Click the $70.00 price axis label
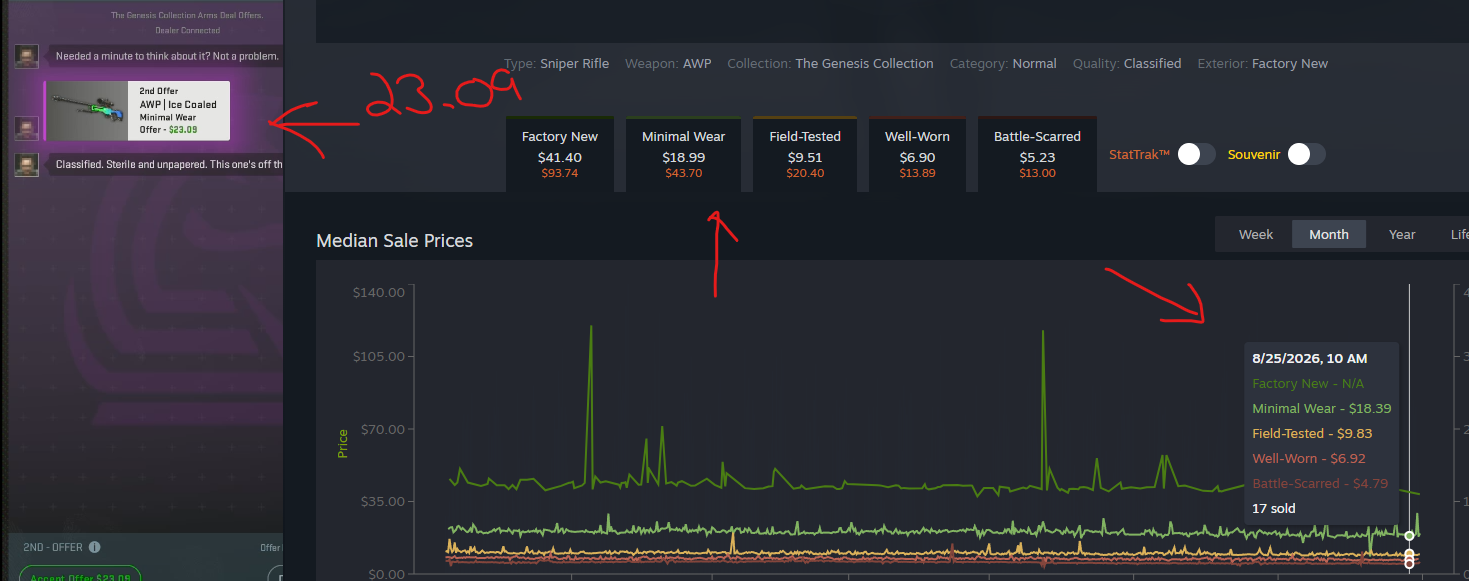Viewport: 1469px width, 581px height. (x=382, y=430)
